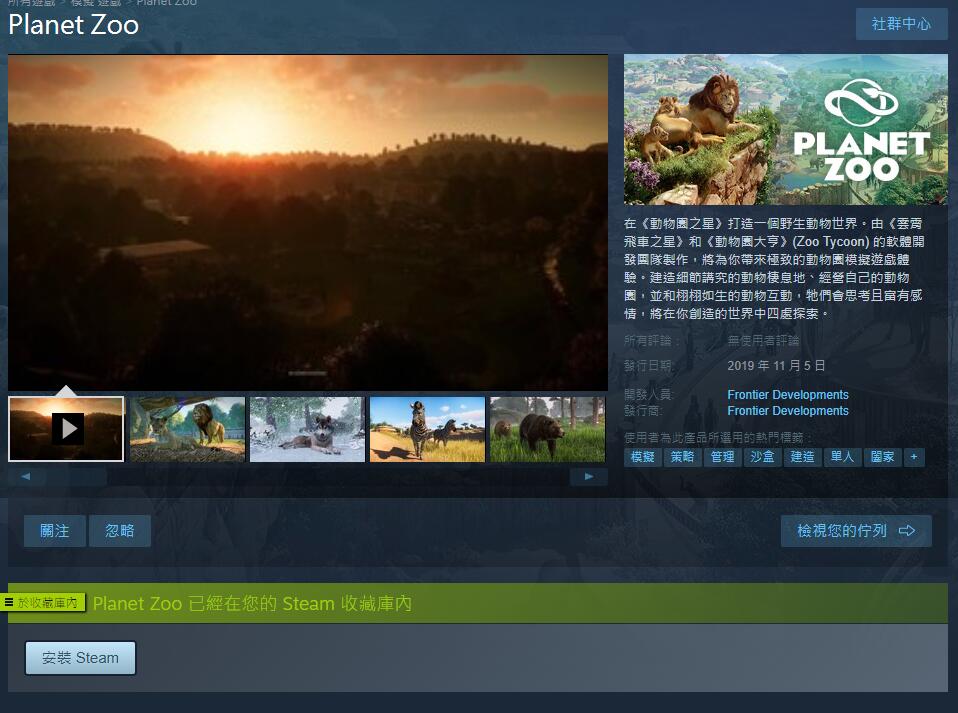958x713 pixels.
Task: Click the plus button to add tags
Action: pos(914,457)
